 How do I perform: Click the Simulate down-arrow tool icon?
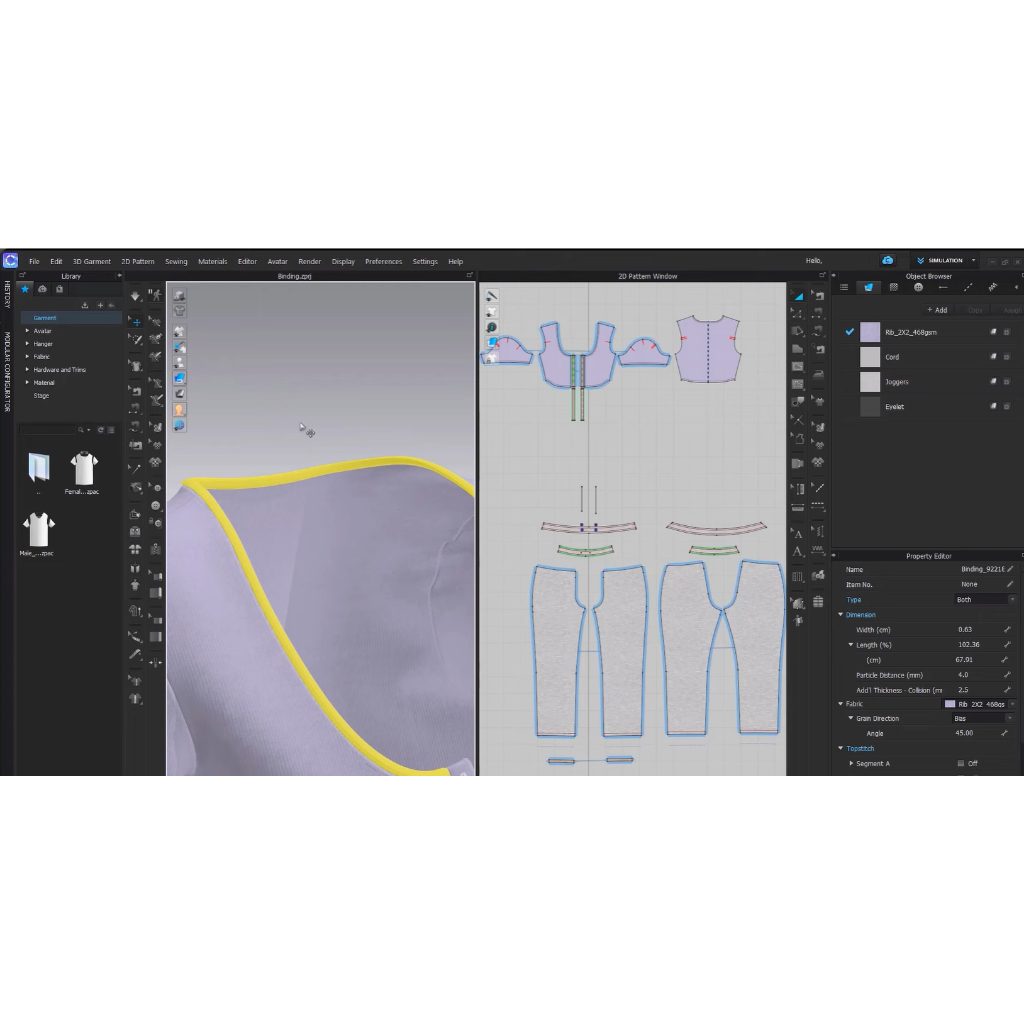(136, 296)
